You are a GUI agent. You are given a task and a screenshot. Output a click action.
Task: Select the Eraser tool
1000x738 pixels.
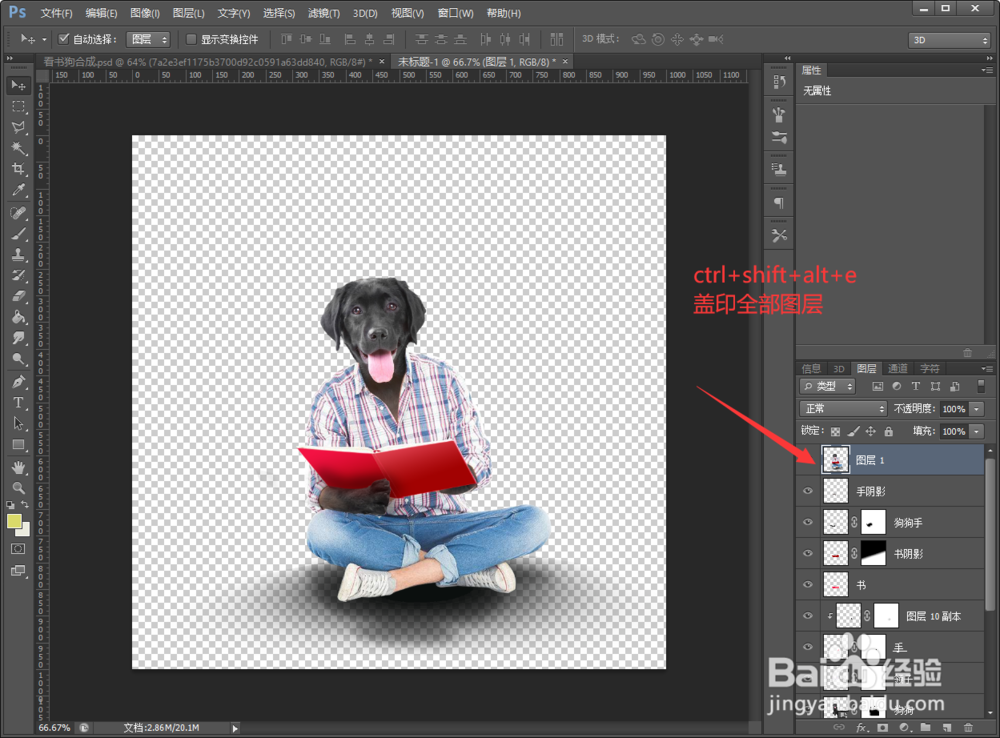18,296
